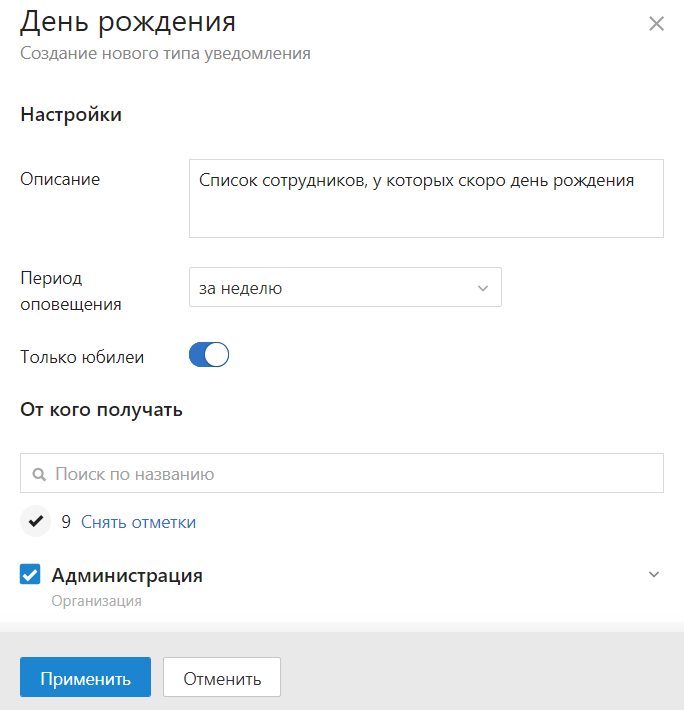684x710 pixels.
Task: Click the От кого получать heading
Action: coord(101,410)
